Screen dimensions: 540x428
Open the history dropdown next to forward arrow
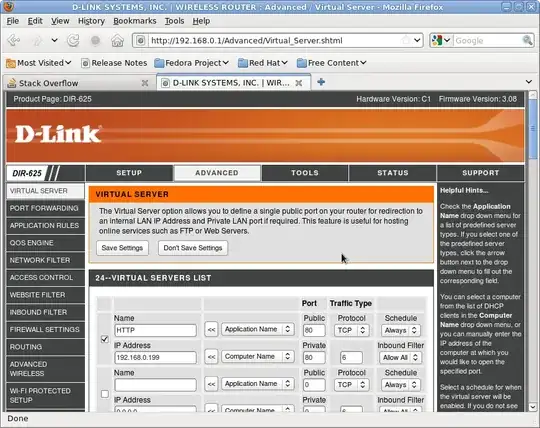point(54,40)
